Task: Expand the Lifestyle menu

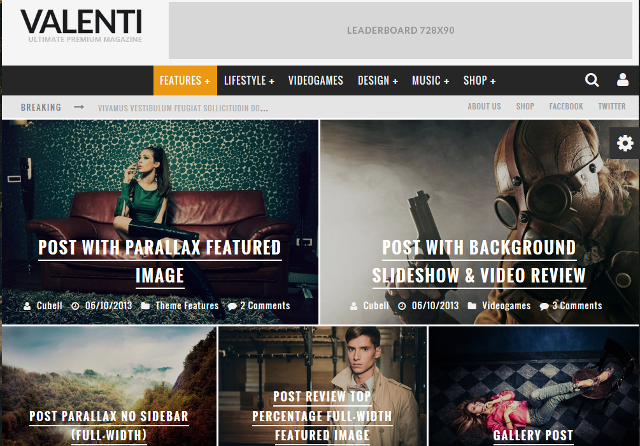Action: click(x=249, y=80)
